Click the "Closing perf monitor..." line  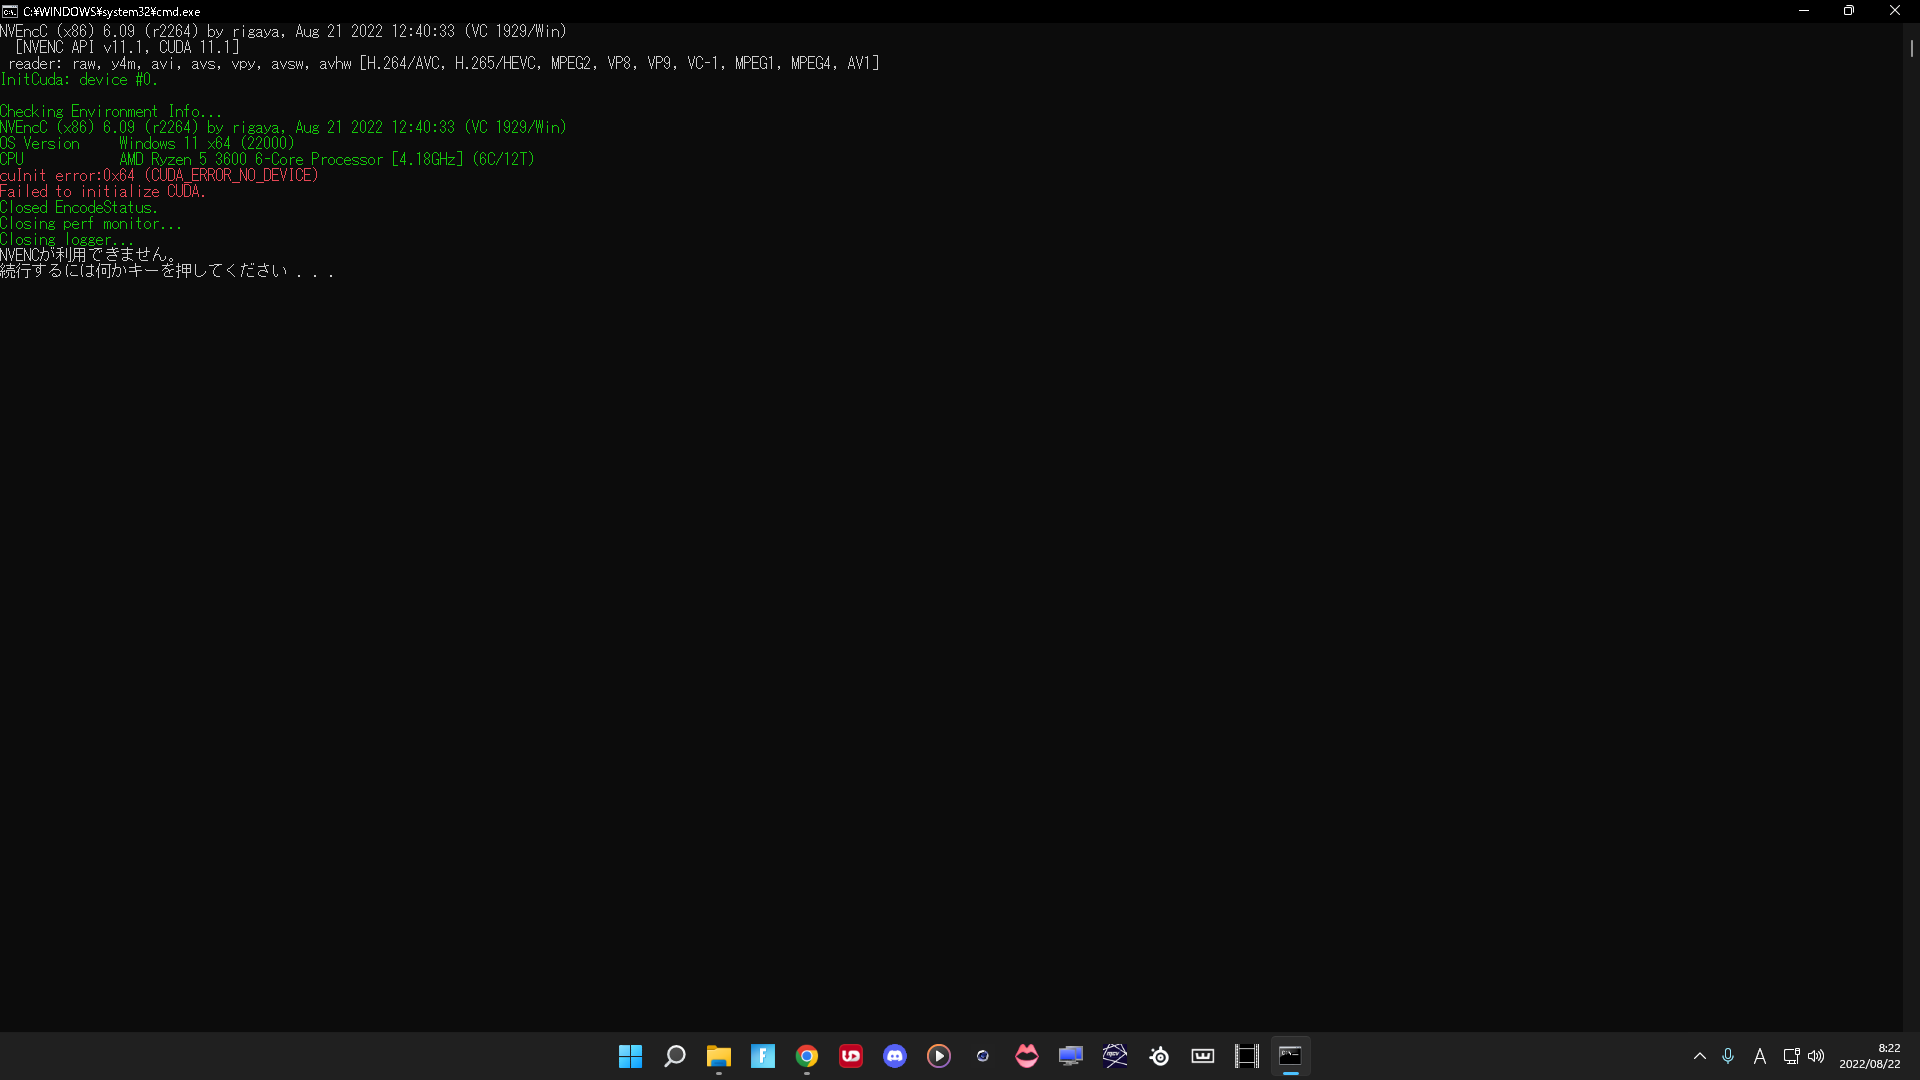coord(91,223)
